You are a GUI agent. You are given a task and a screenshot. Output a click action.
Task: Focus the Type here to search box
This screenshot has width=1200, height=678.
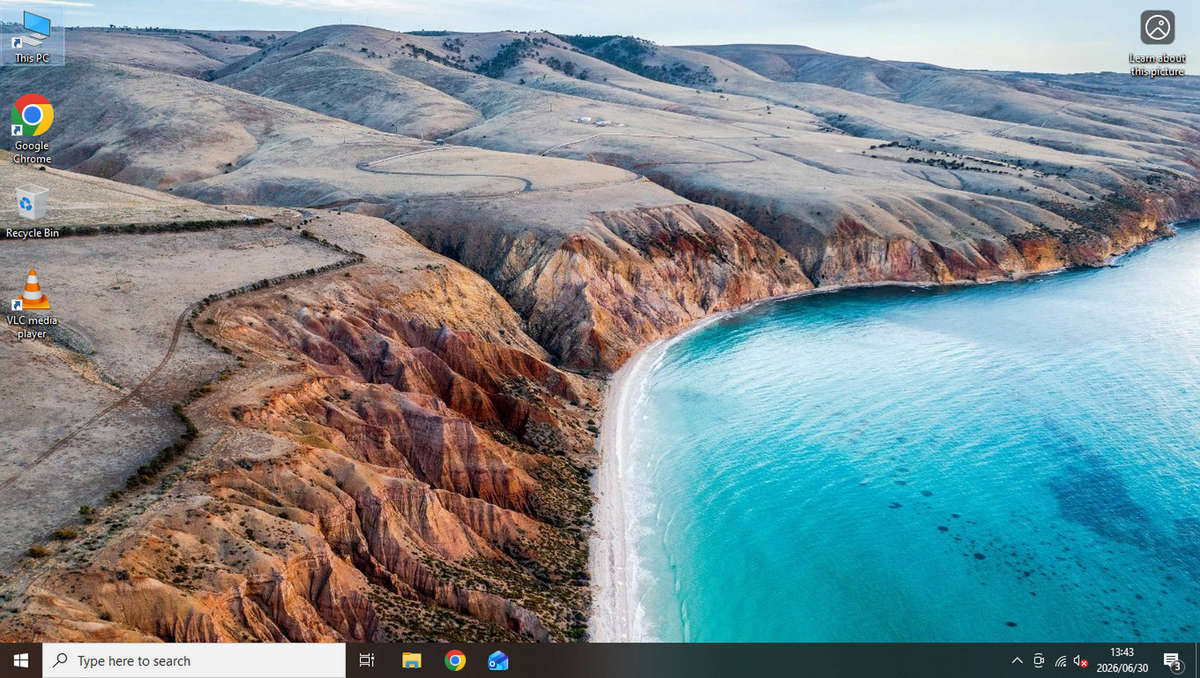(x=194, y=660)
